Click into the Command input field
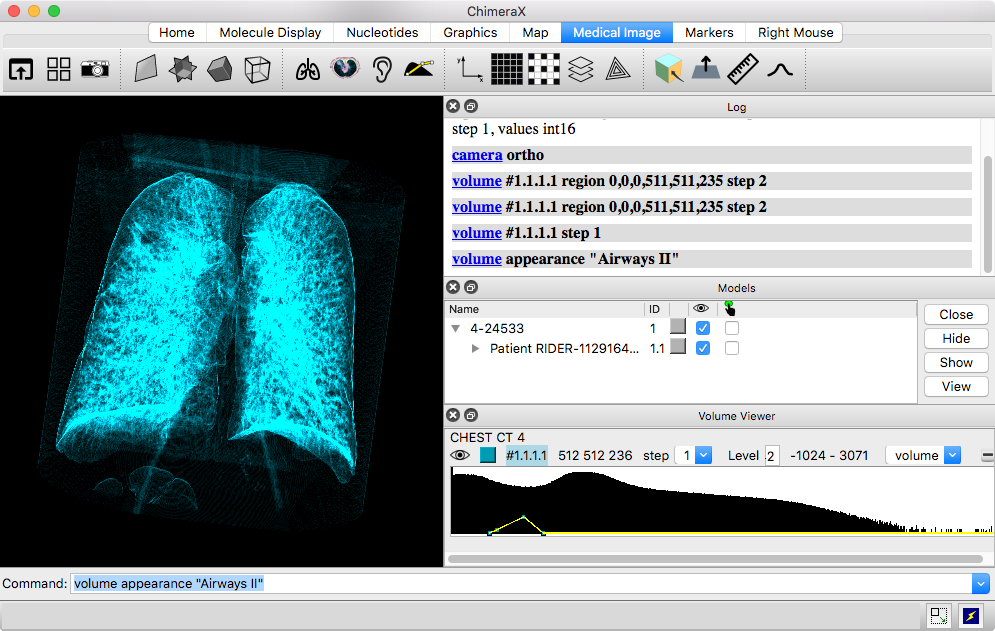Viewport: 995px width, 631px height. point(520,584)
